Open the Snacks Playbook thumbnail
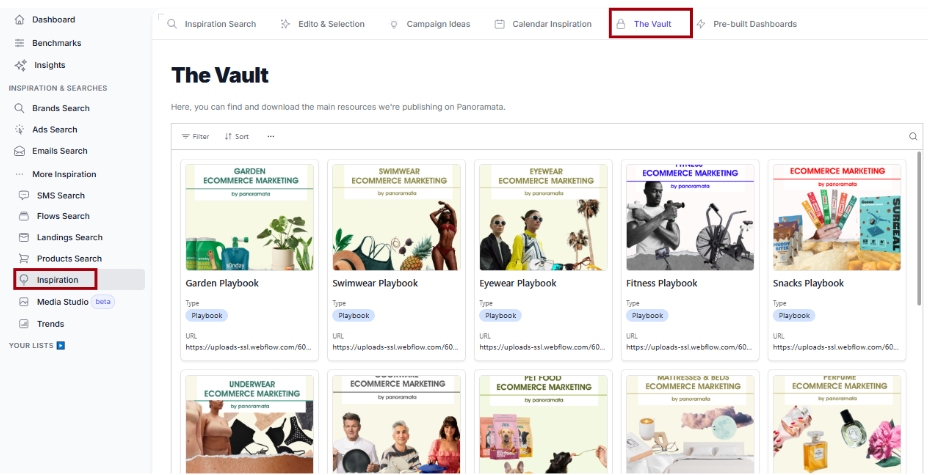Image resolution: width=928 pixels, height=475 pixels. [837, 217]
